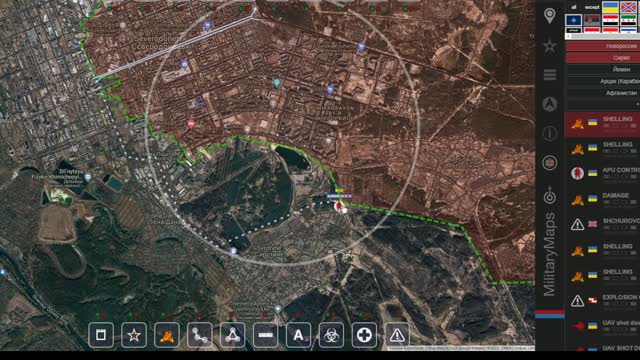This screenshot has width=640, height=360.
Task: Click the warning icon of SHCHUROVO event
Action: pos(577,224)
